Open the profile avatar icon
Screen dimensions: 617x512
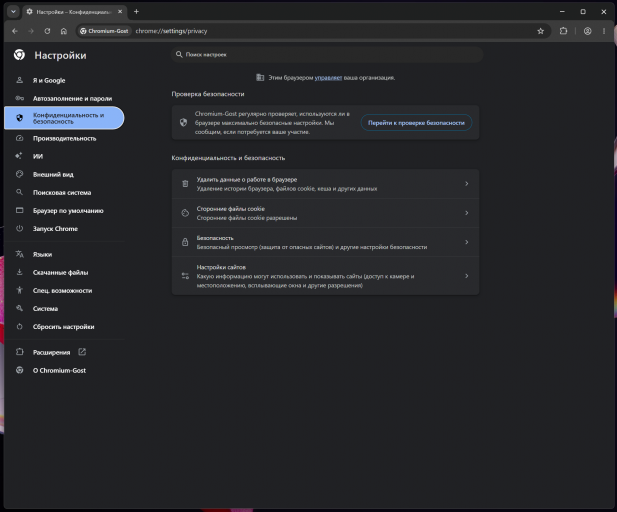coord(587,31)
